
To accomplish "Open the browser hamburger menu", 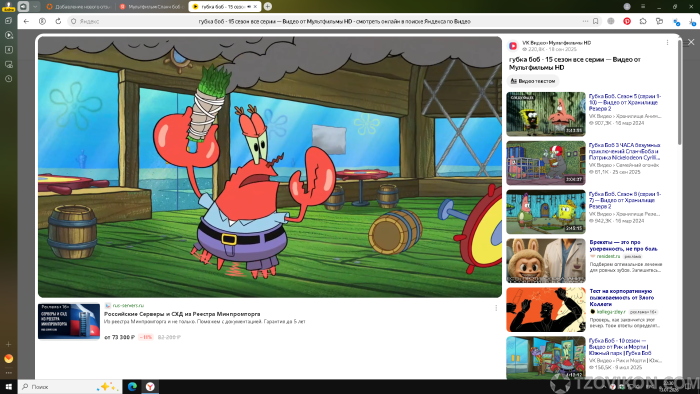I will (x=643, y=6).
